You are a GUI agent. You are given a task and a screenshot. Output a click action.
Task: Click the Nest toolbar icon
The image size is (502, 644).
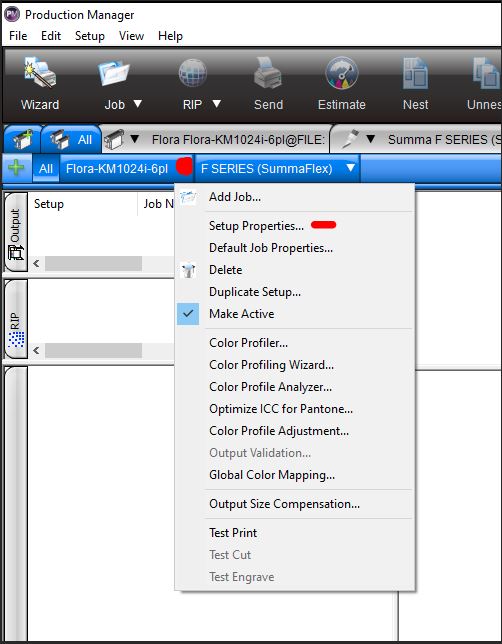(x=415, y=73)
